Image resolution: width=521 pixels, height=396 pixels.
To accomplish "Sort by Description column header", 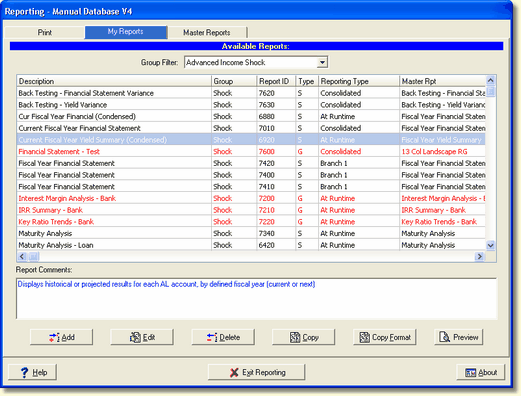I will click(114, 81).
